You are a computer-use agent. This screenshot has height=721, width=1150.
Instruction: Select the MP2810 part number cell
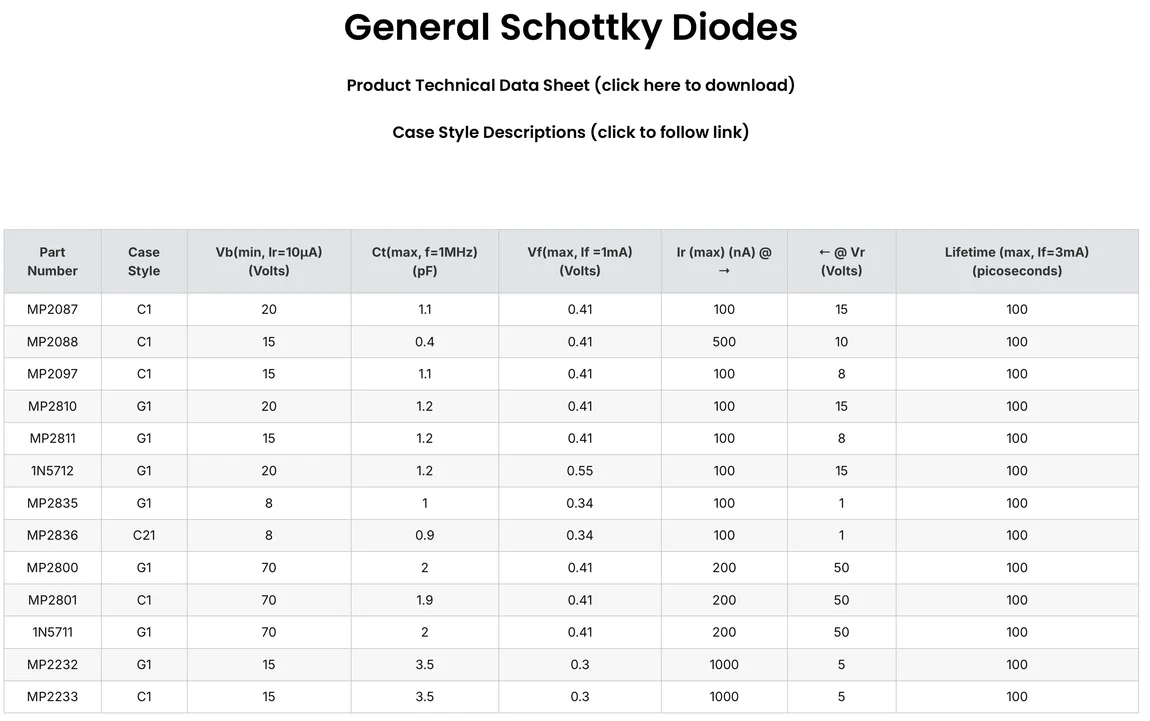tap(53, 406)
